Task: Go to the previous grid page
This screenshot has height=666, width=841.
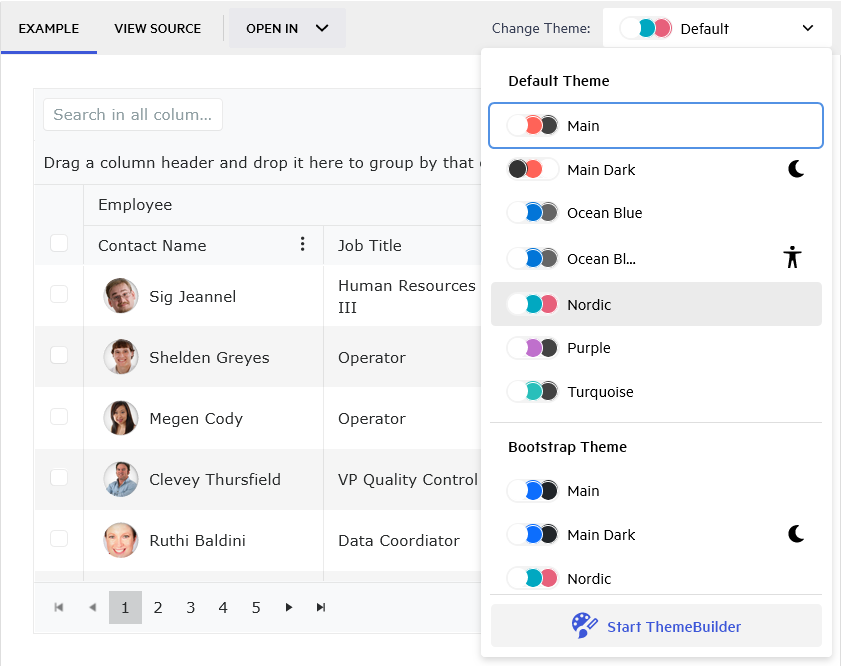Action: [92, 607]
